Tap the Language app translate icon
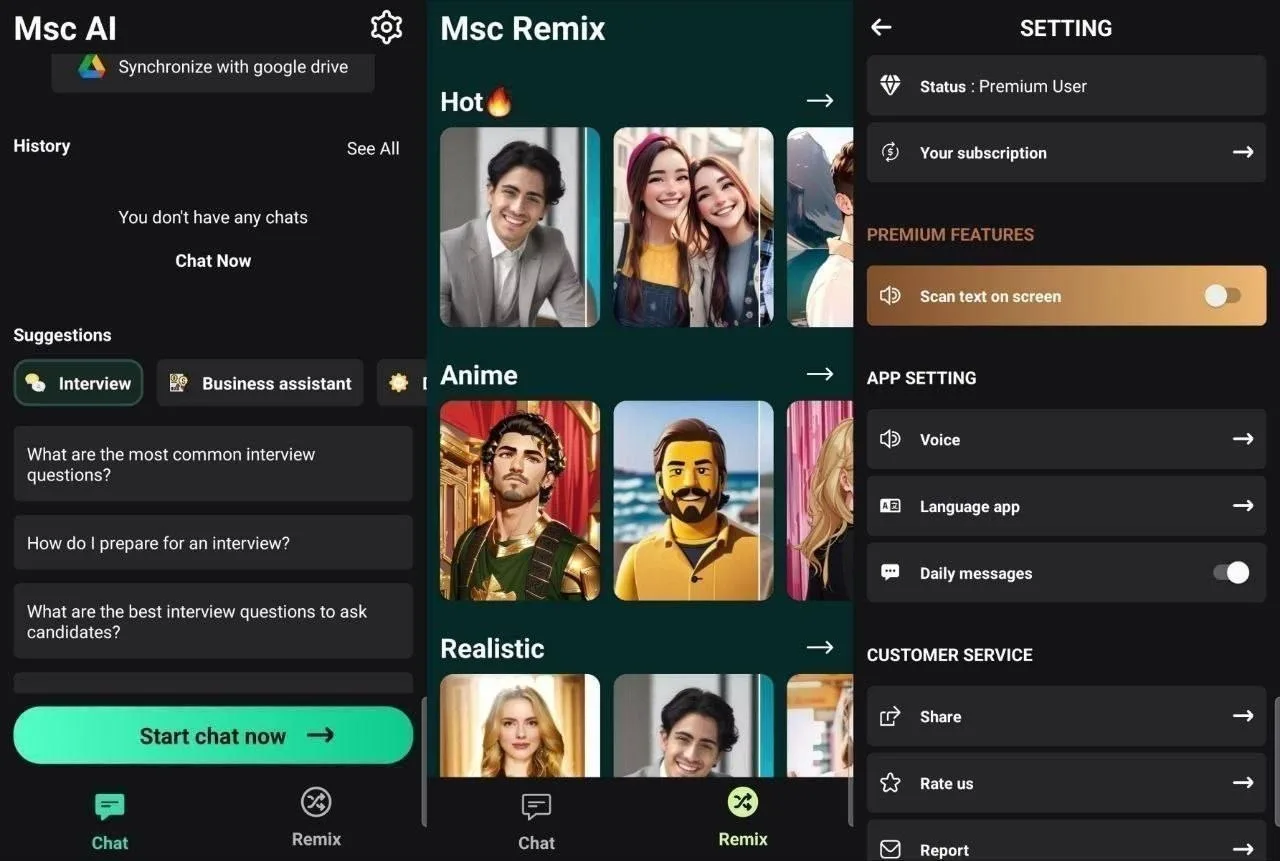 pyautogui.click(x=890, y=506)
